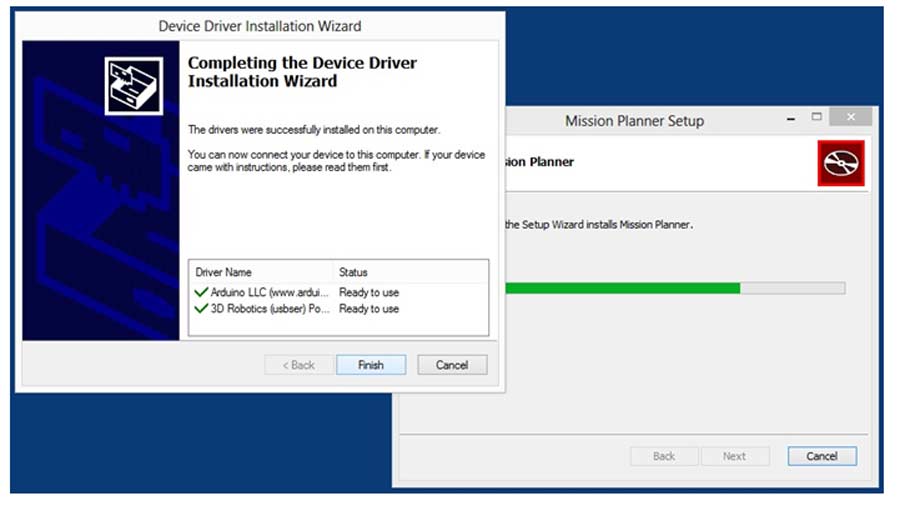
Task: Maximize the Mission Planner Setup window
Action: (x=816, y=117)
